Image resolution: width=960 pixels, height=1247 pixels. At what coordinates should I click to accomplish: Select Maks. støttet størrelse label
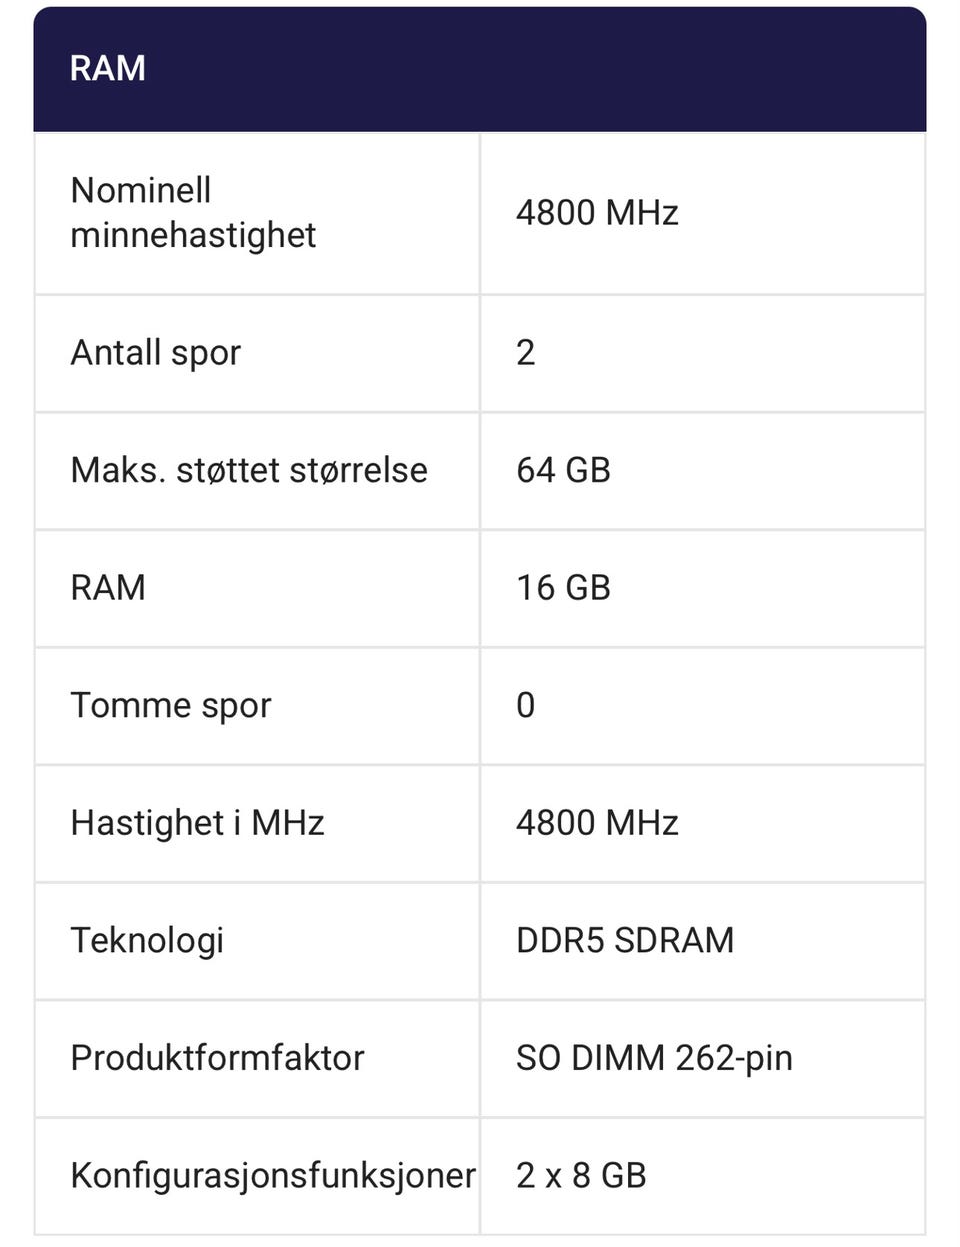click(x=249, y=470)
